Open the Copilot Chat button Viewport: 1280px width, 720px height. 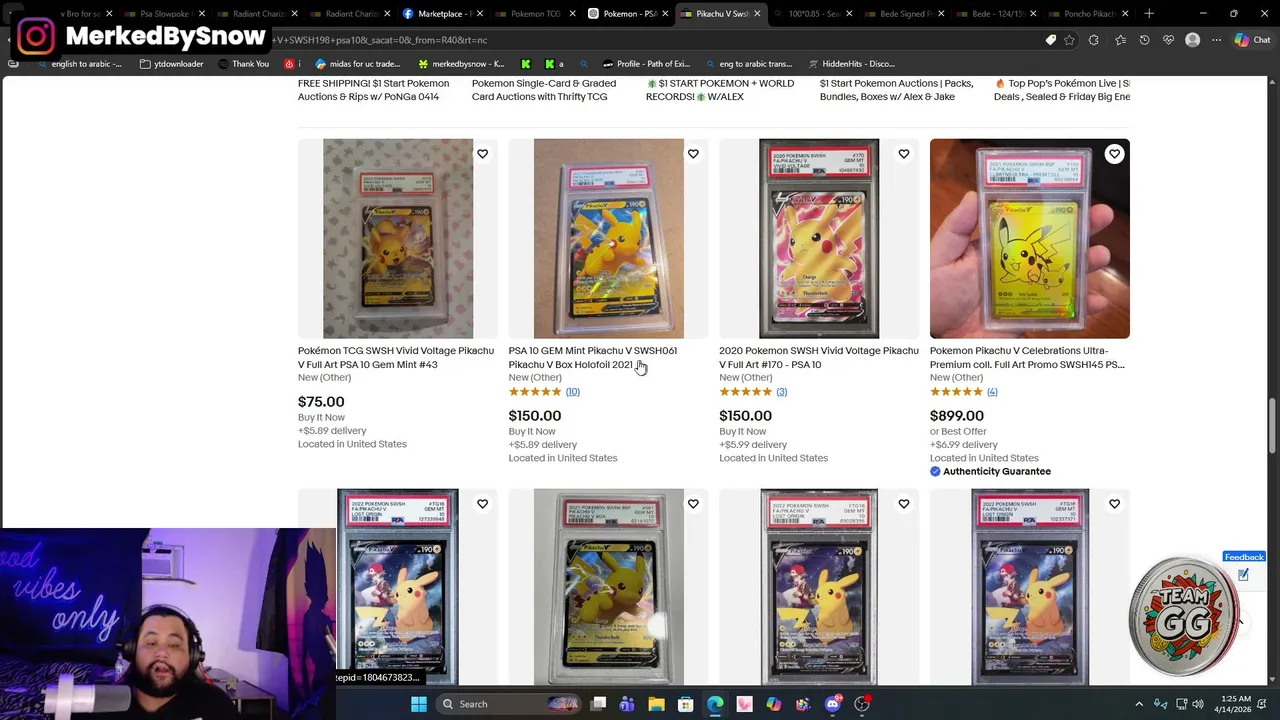[1252, 40]
